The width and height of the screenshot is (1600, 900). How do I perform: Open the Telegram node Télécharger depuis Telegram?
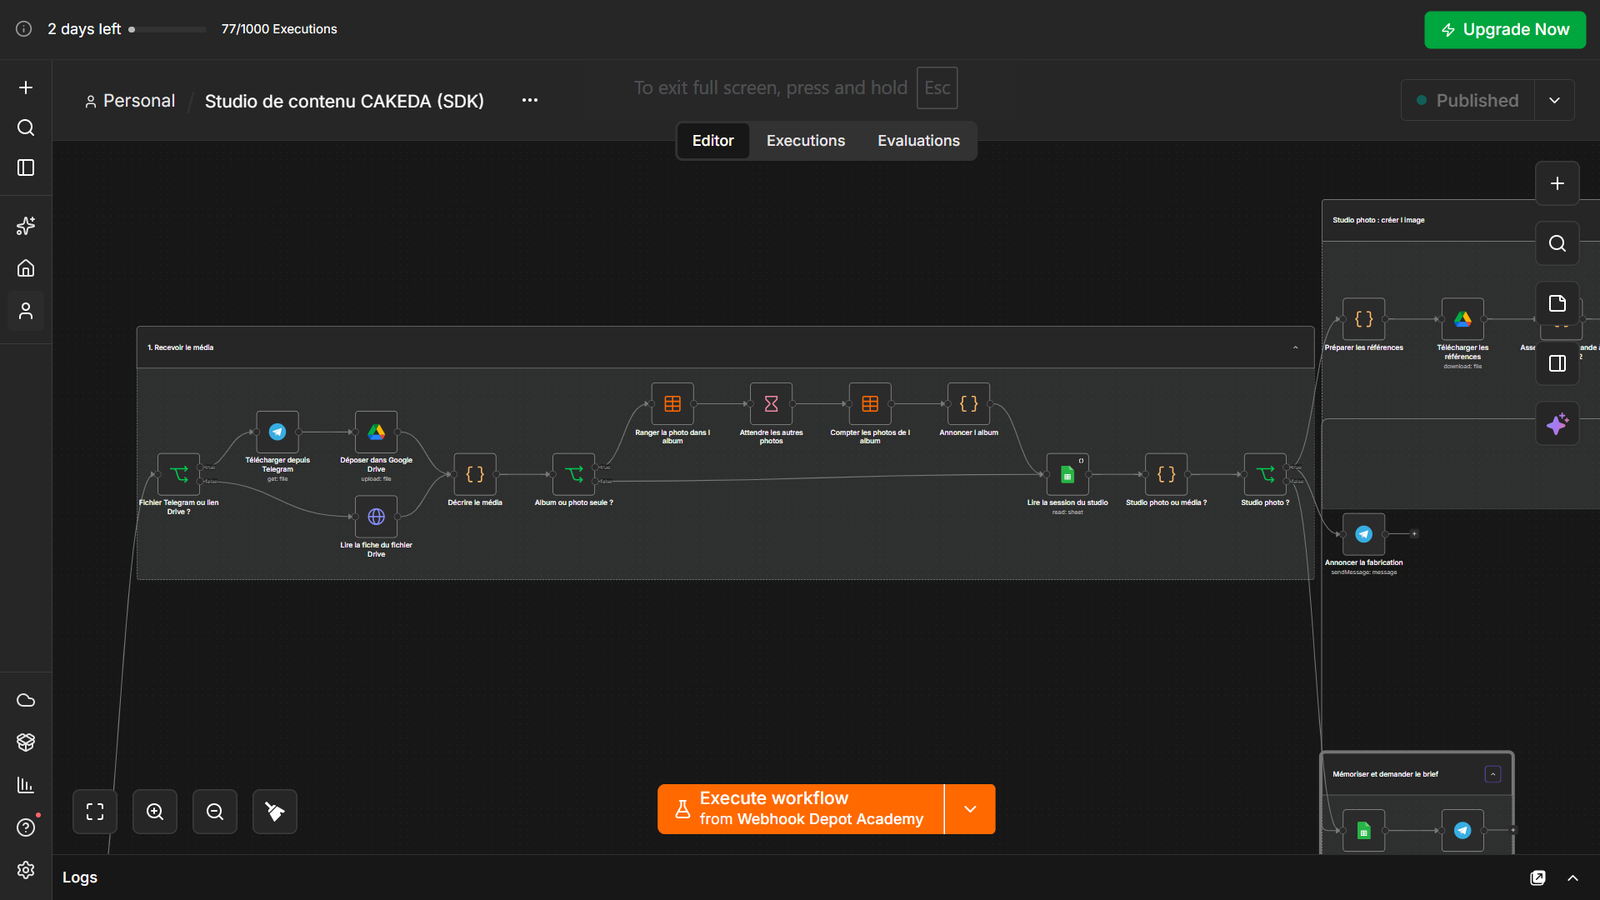coord(277,432)
